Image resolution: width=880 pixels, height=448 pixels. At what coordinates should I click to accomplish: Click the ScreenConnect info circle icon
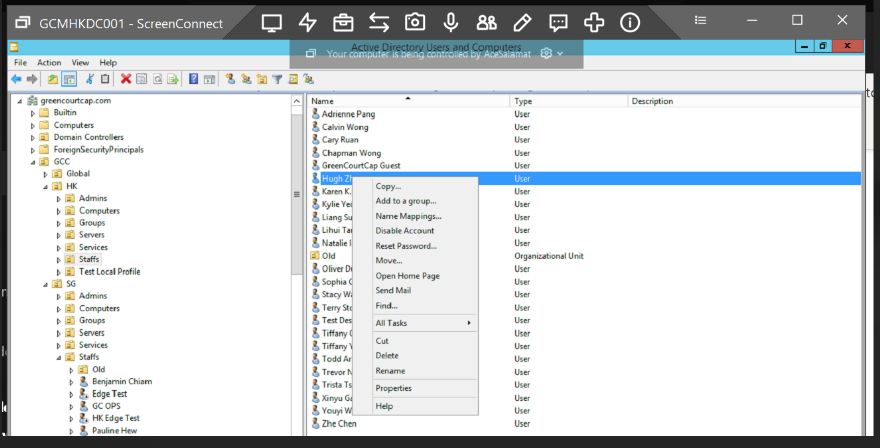[x=630, y=22]
